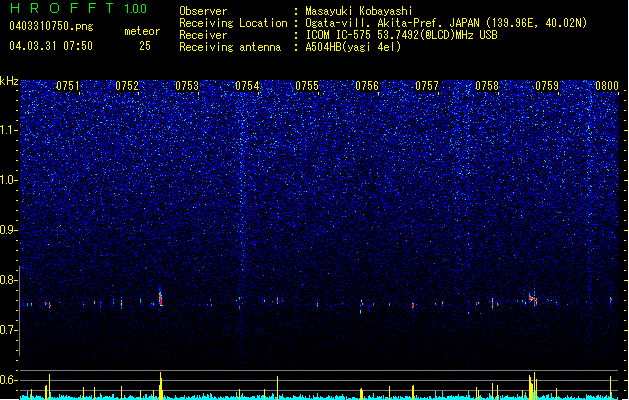The image size is (629, 400).
Task: Click the 0752 time marker
Action: tap(127, 86)
